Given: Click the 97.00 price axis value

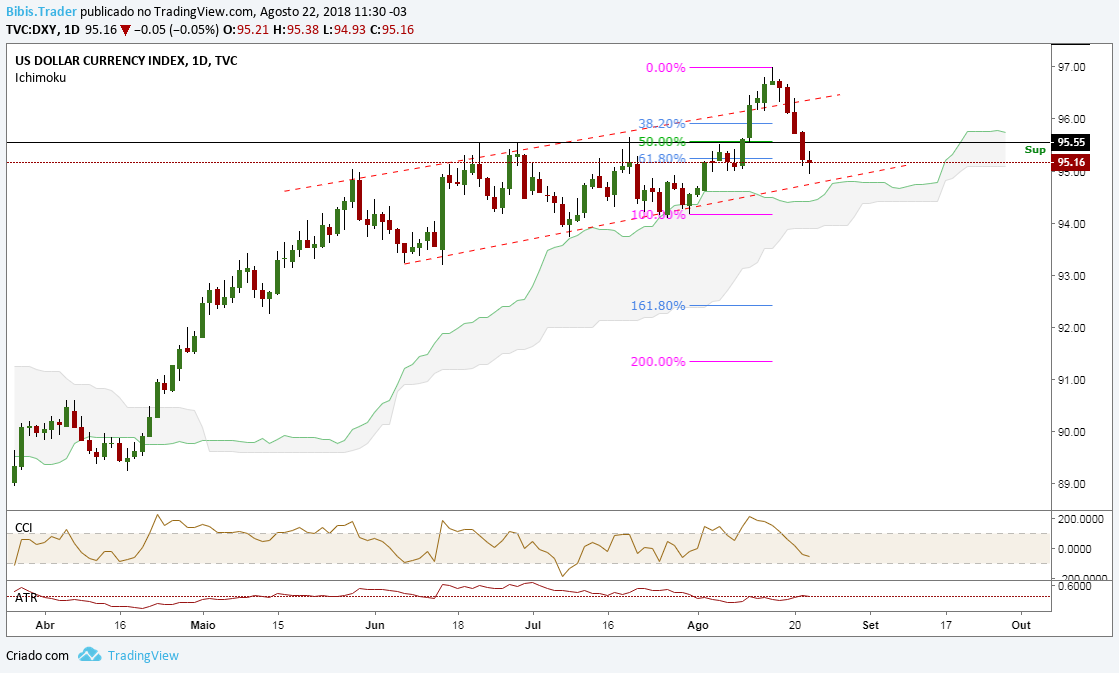Looking at the screenshot, I should (1071, 67).
